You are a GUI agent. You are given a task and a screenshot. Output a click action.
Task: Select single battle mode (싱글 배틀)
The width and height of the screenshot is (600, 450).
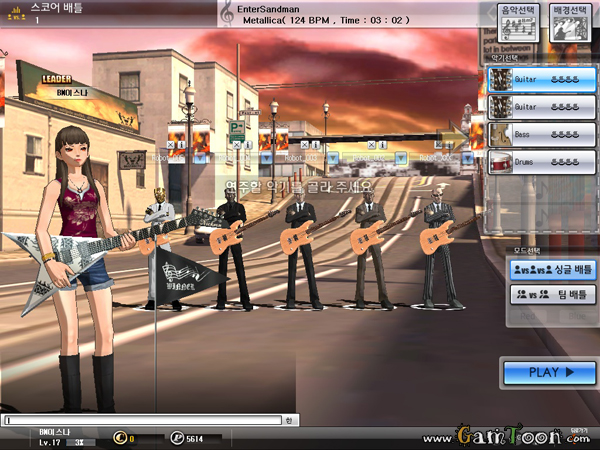(x=551, y=269)
